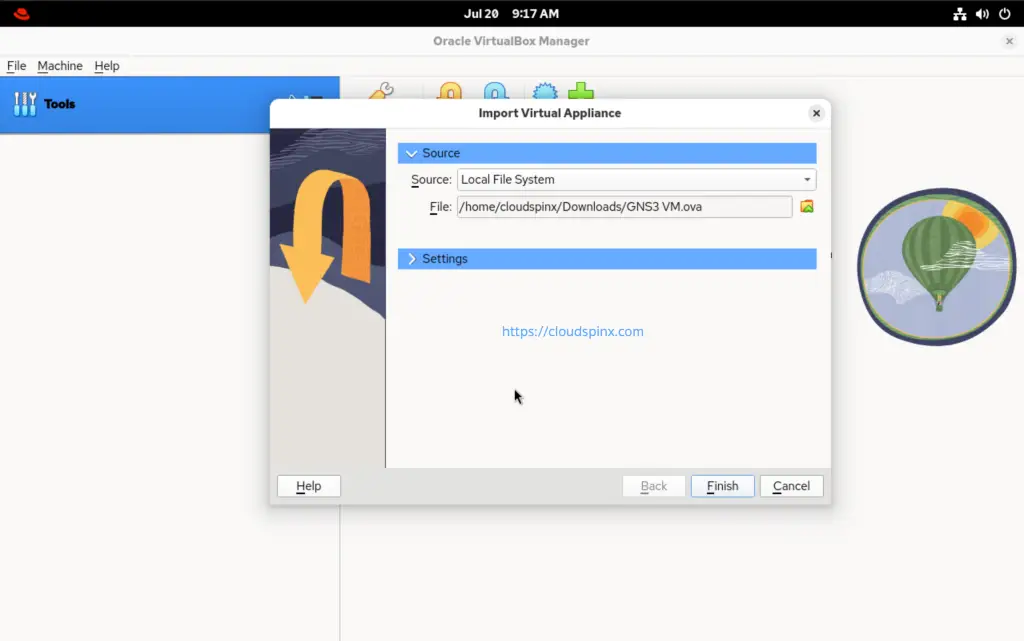Screen dimensions: 1024x641
Task: Open the Machine menu
Action: point(59,66)
